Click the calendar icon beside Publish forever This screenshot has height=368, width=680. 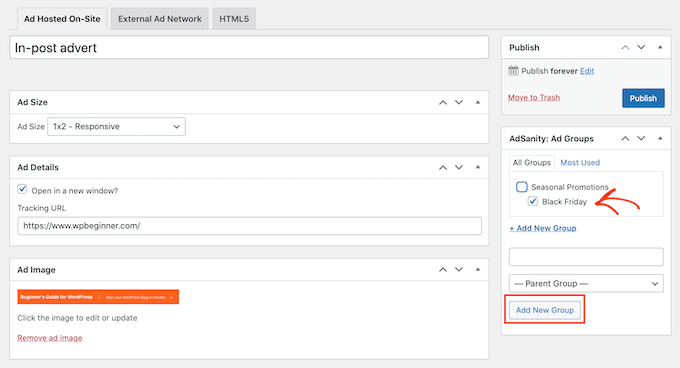[x=513, y=71]
